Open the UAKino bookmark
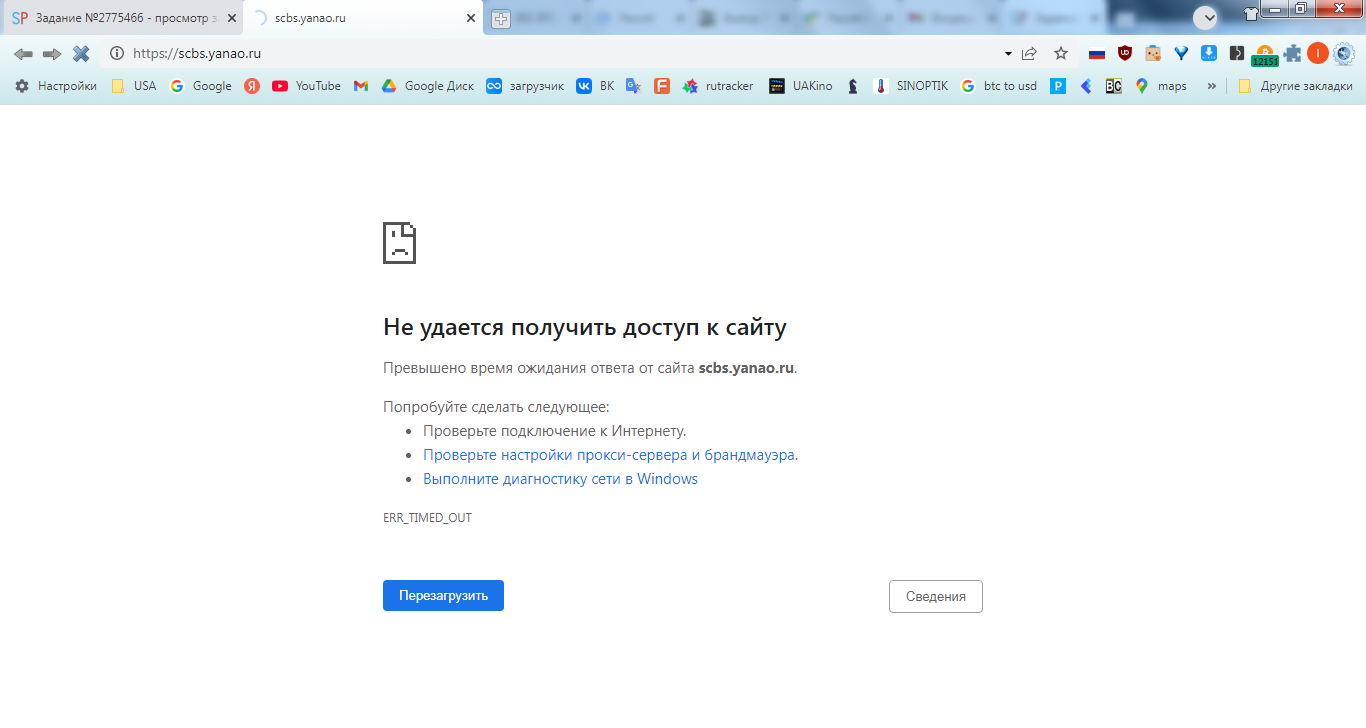The height and width of the screenshot is (728, 1366). coord(801,86)
